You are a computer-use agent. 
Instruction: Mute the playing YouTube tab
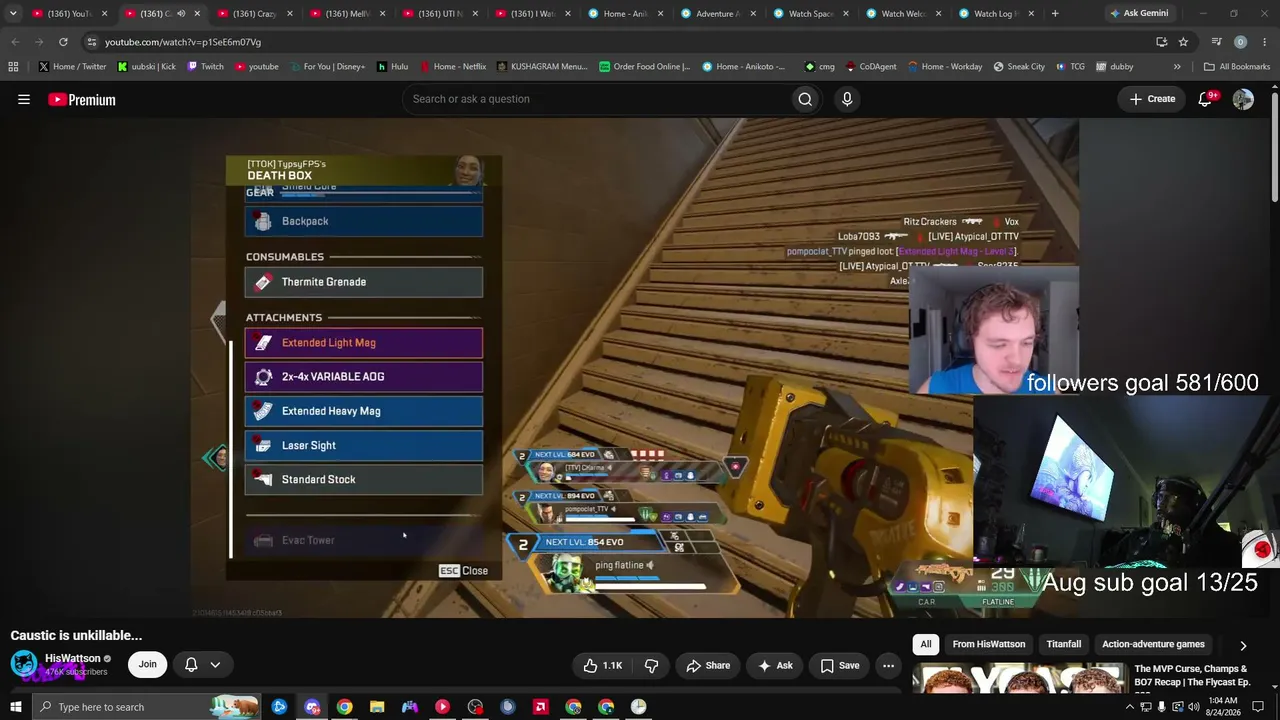coord(181,14)
